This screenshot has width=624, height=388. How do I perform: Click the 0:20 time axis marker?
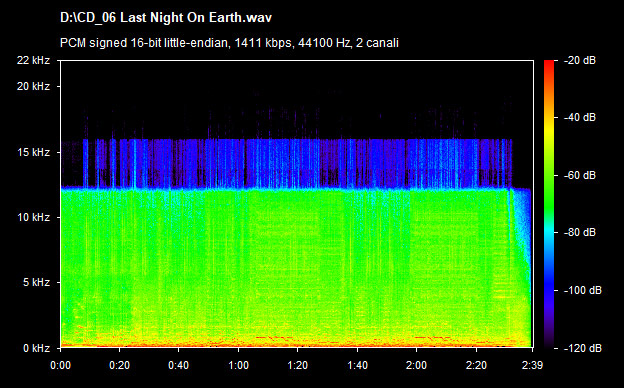[x=120, y=365]
